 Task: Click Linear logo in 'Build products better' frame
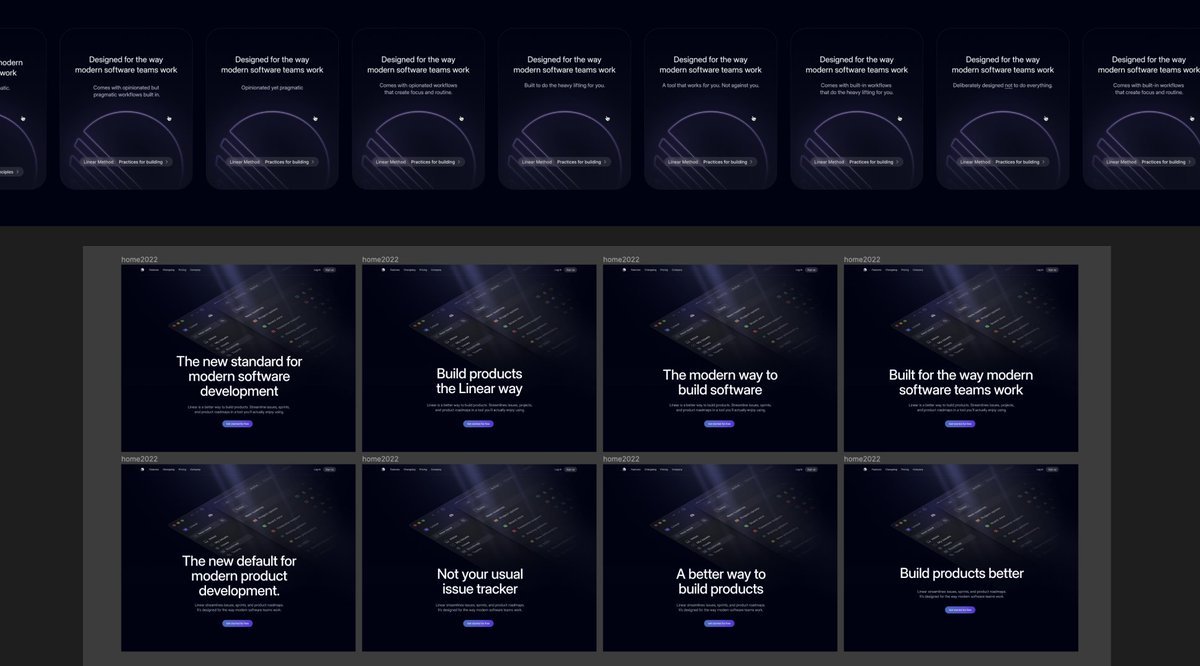[865, 469]
